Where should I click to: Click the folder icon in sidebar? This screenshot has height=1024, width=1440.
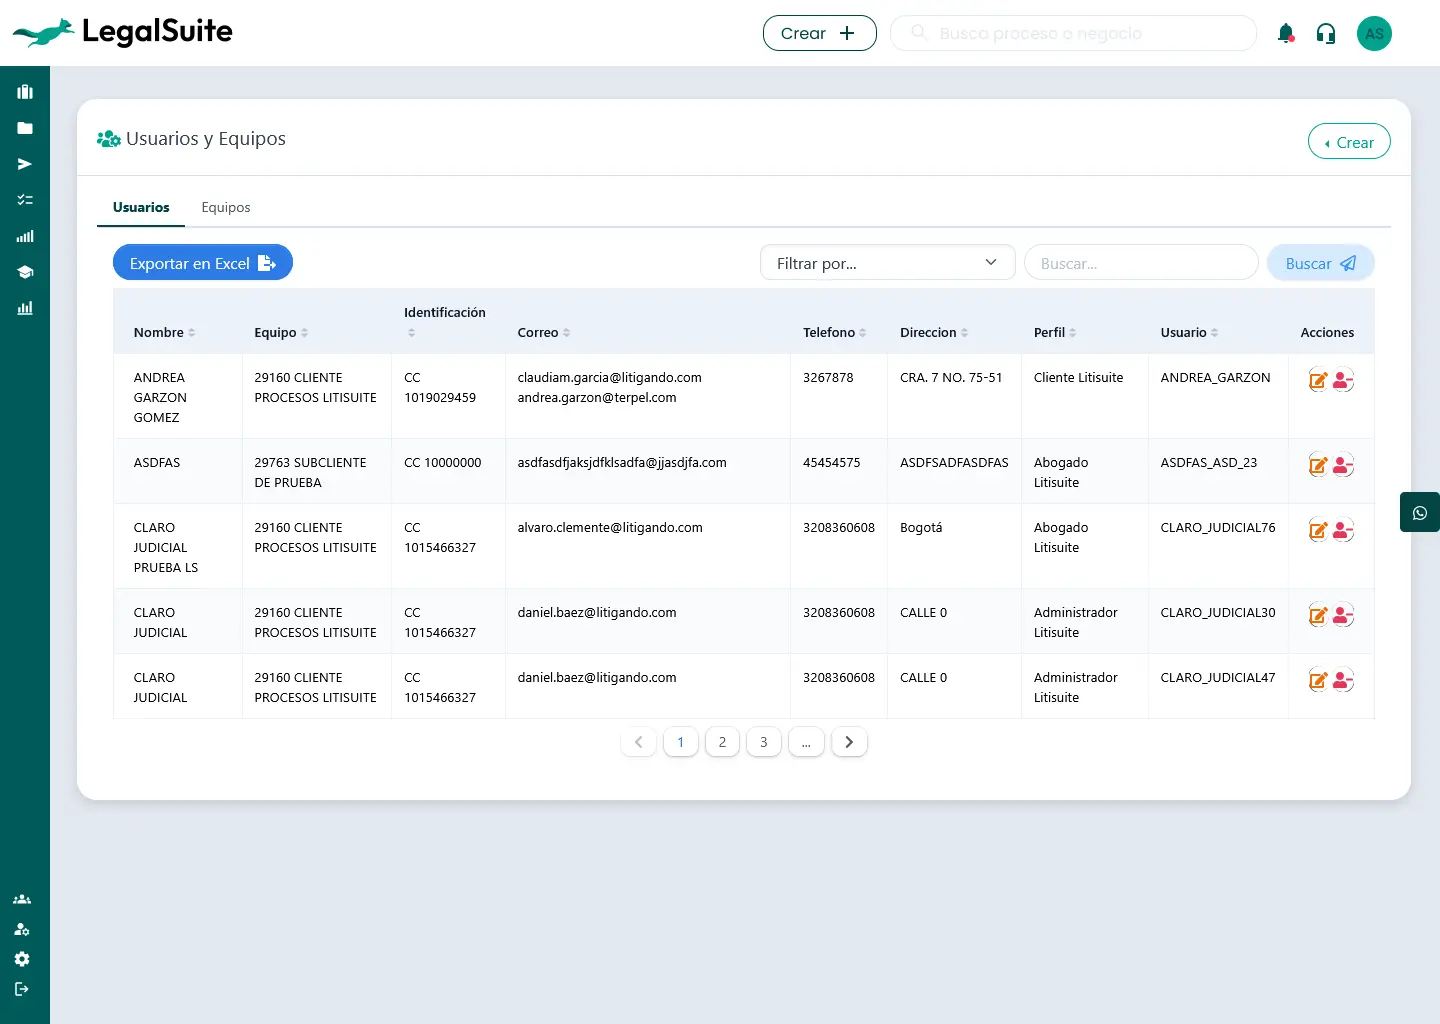click(x=25, y=128)
